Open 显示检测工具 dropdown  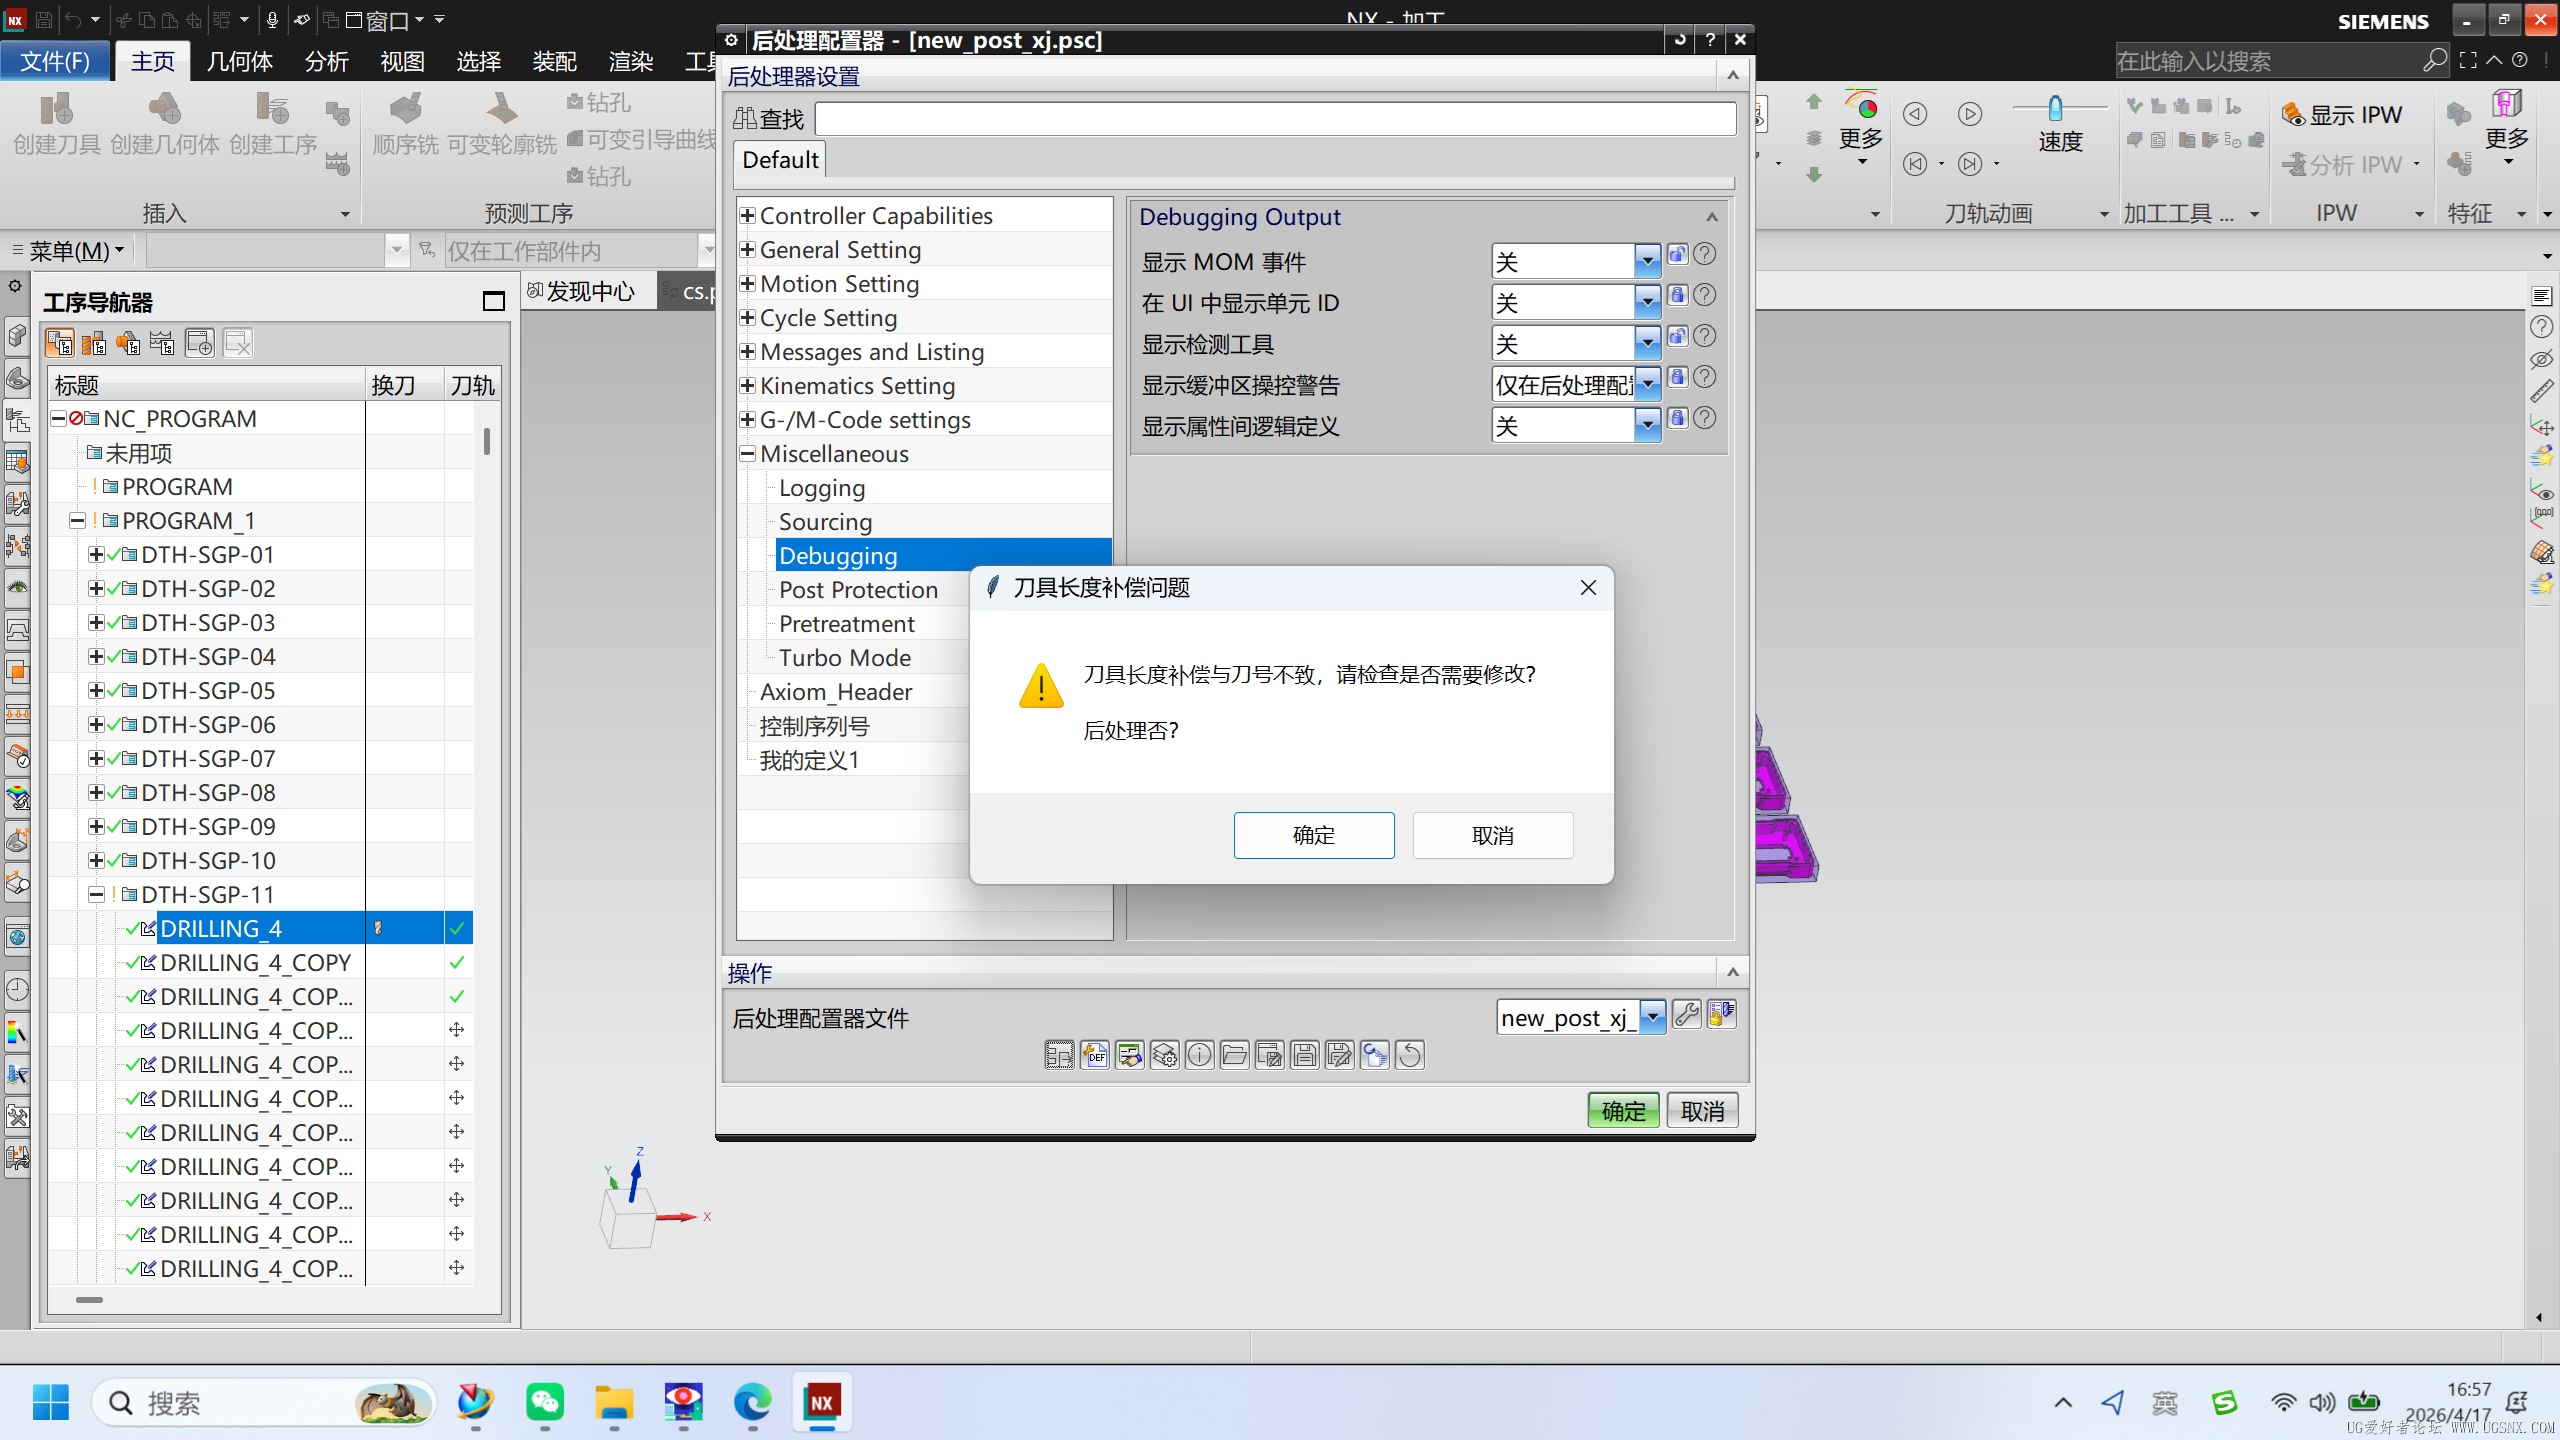click(x=1647, y=343)
